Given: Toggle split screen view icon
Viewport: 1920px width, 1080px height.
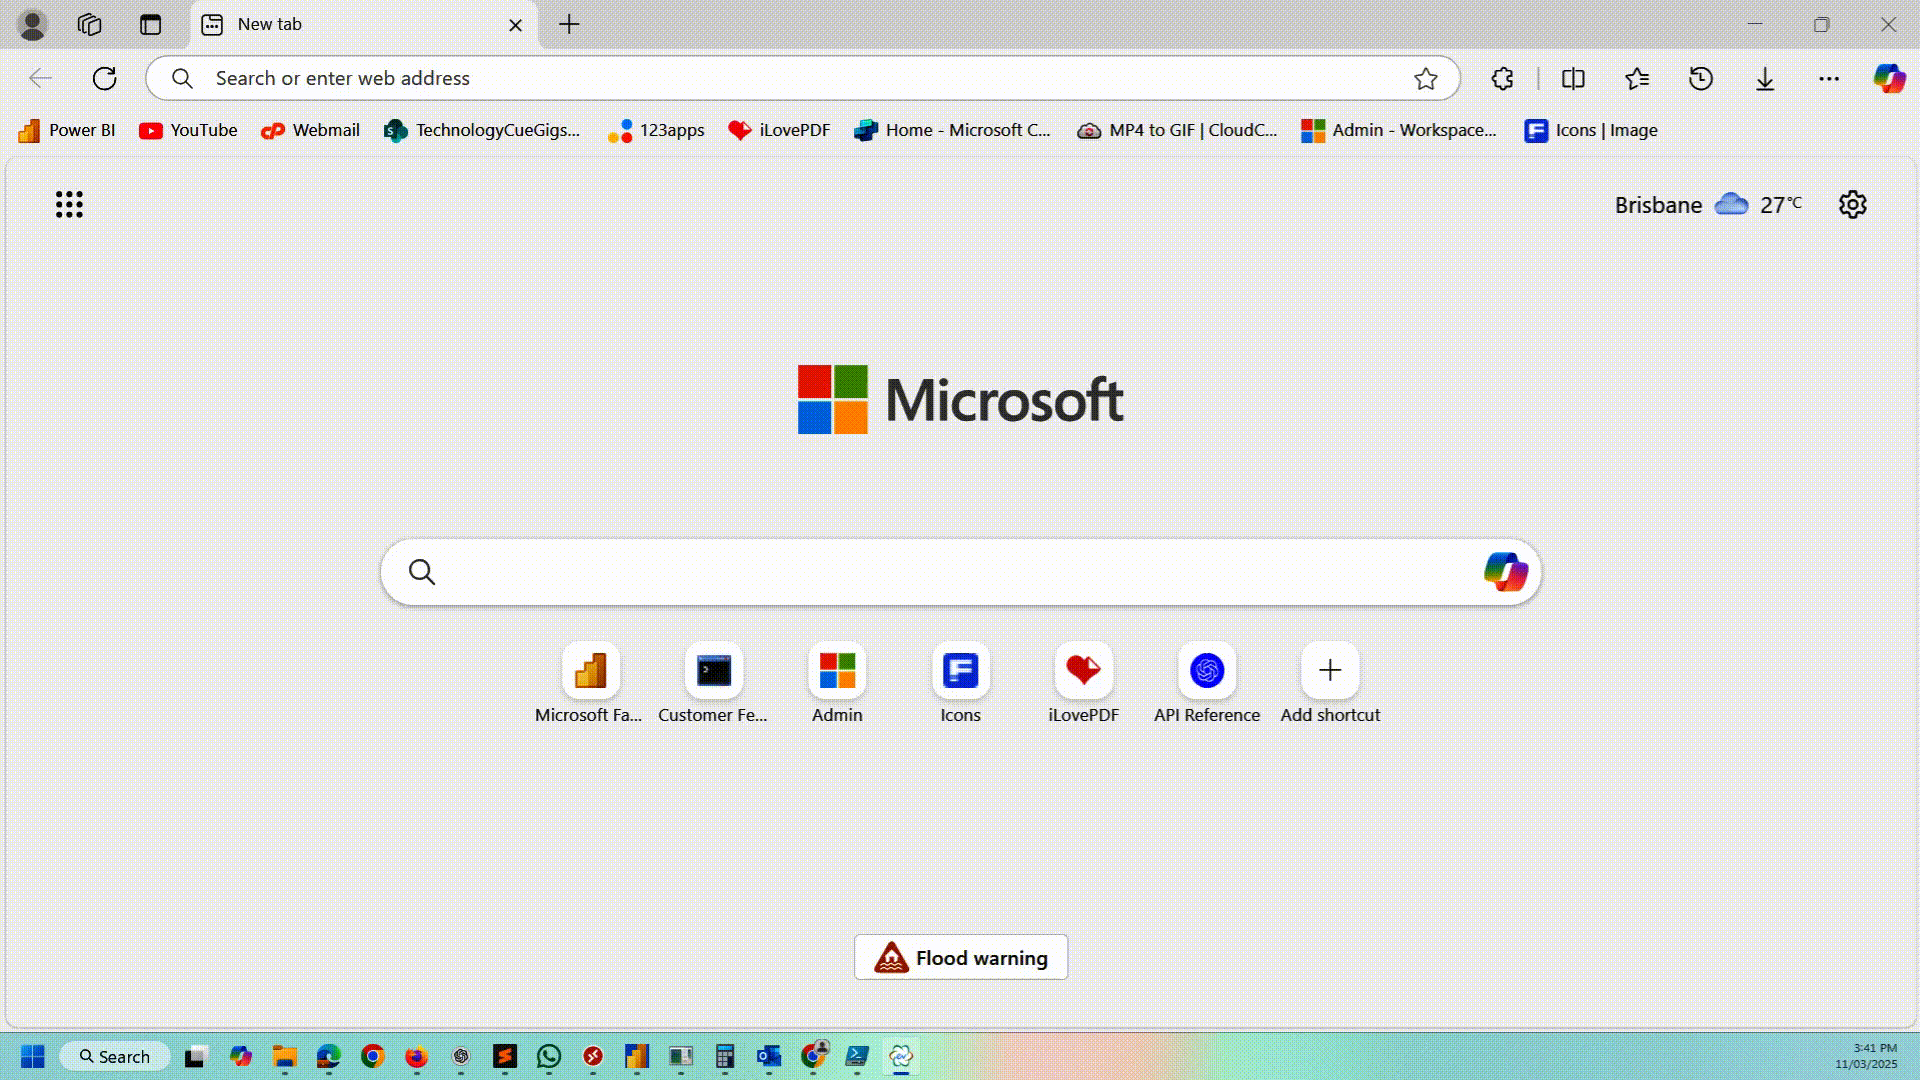Looking at the screenshot, I should coord(1573,78).
